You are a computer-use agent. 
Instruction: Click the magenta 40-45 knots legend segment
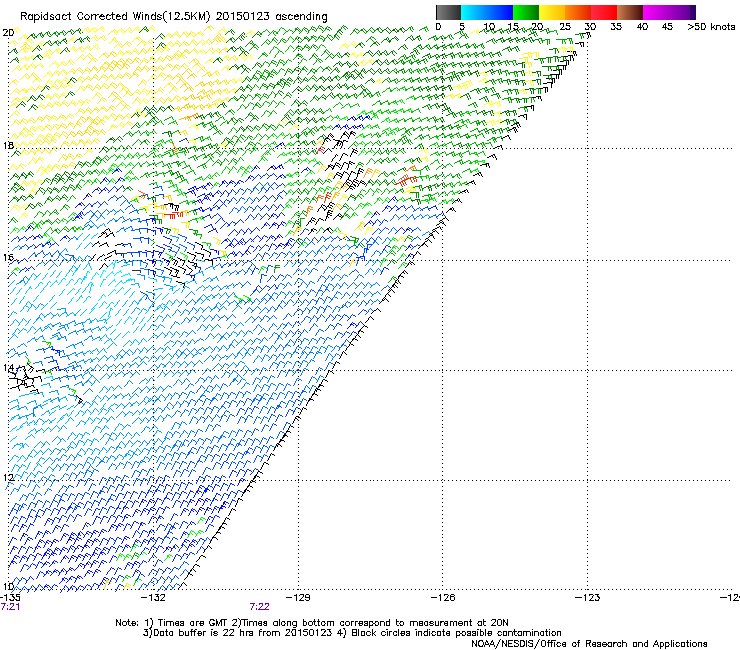click(x=656, y=12)
